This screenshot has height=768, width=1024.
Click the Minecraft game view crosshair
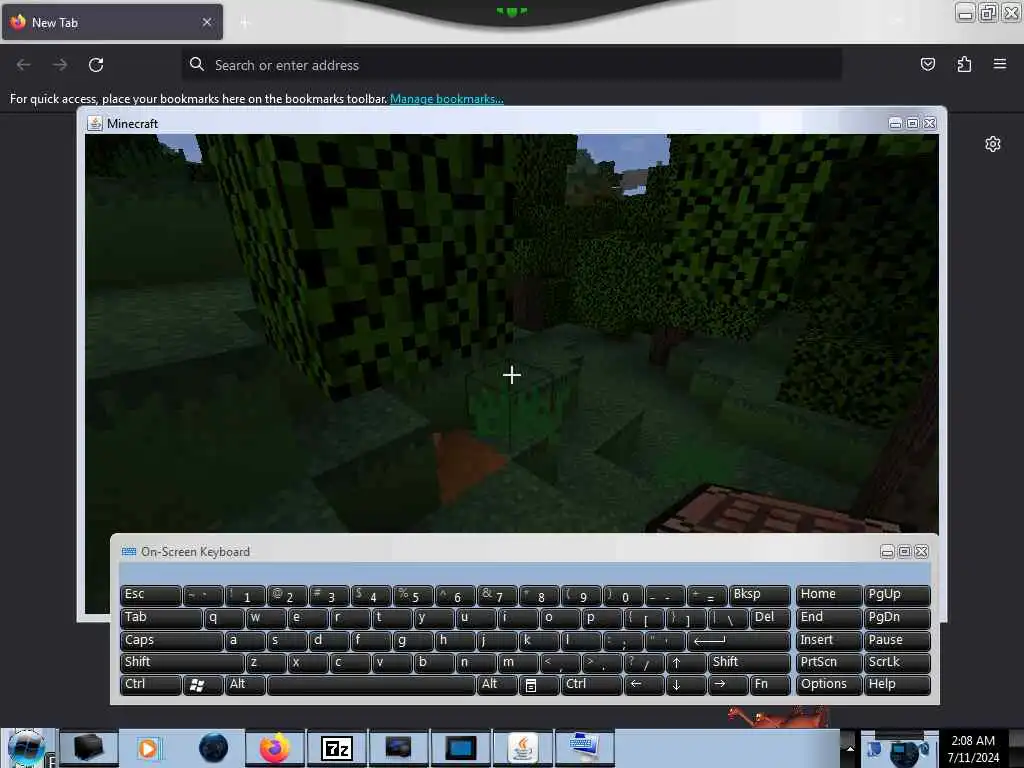512,375
